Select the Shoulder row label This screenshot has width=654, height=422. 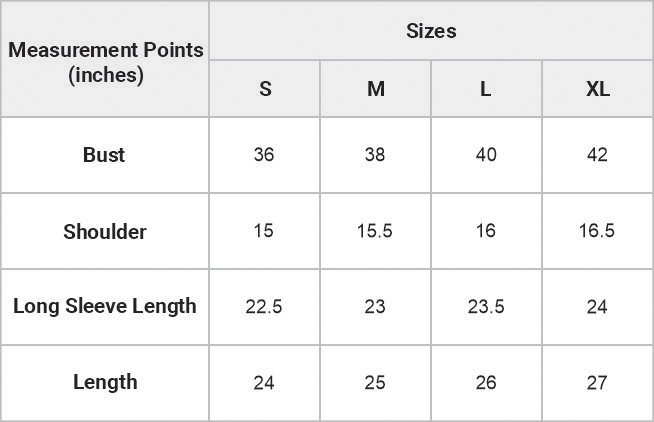105,231
